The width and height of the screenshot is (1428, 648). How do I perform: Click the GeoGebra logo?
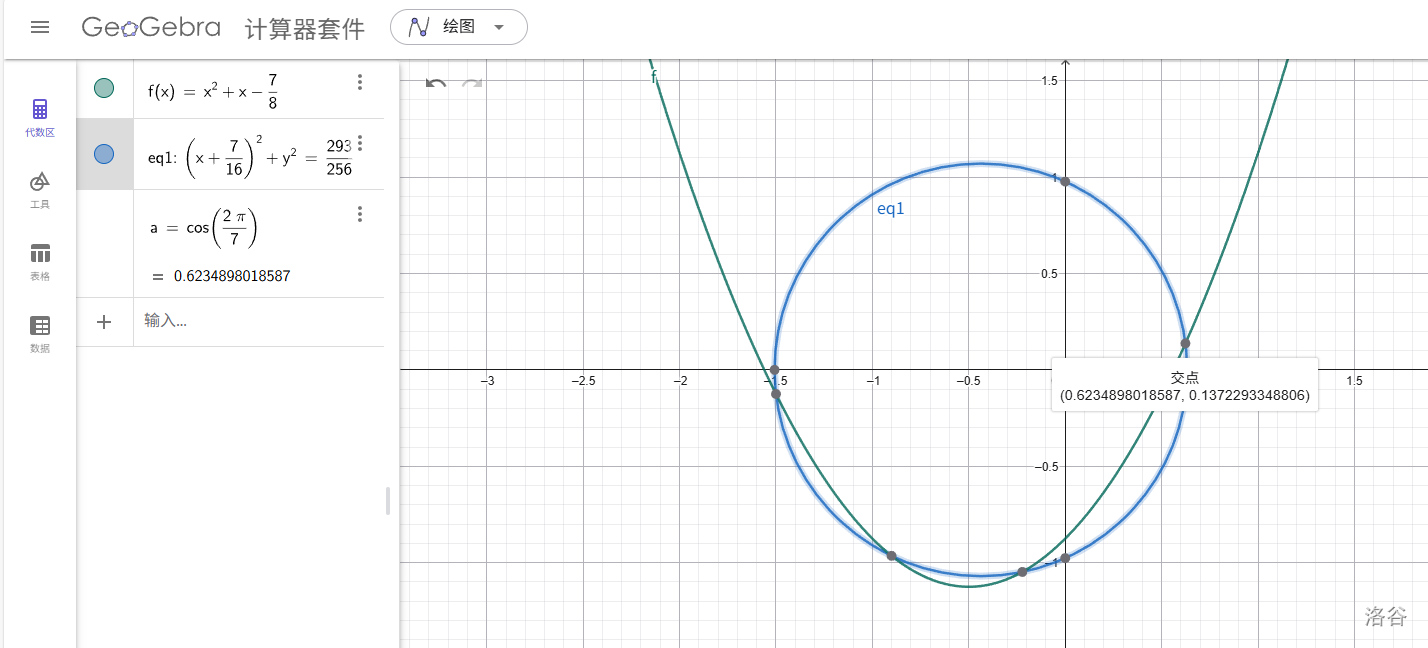pyautogui.click(x=151, y=27)
